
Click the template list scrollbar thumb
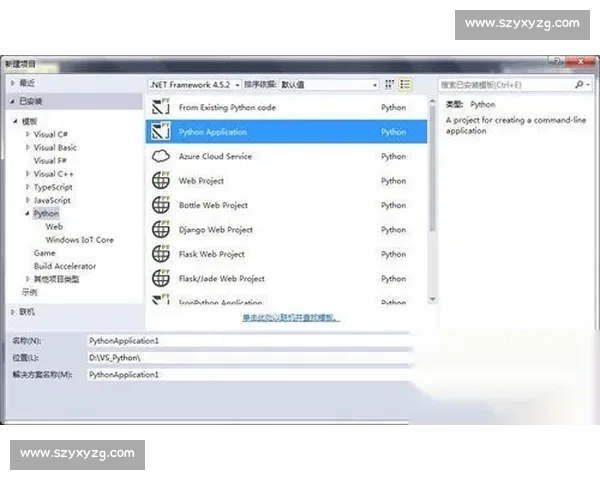432,168
